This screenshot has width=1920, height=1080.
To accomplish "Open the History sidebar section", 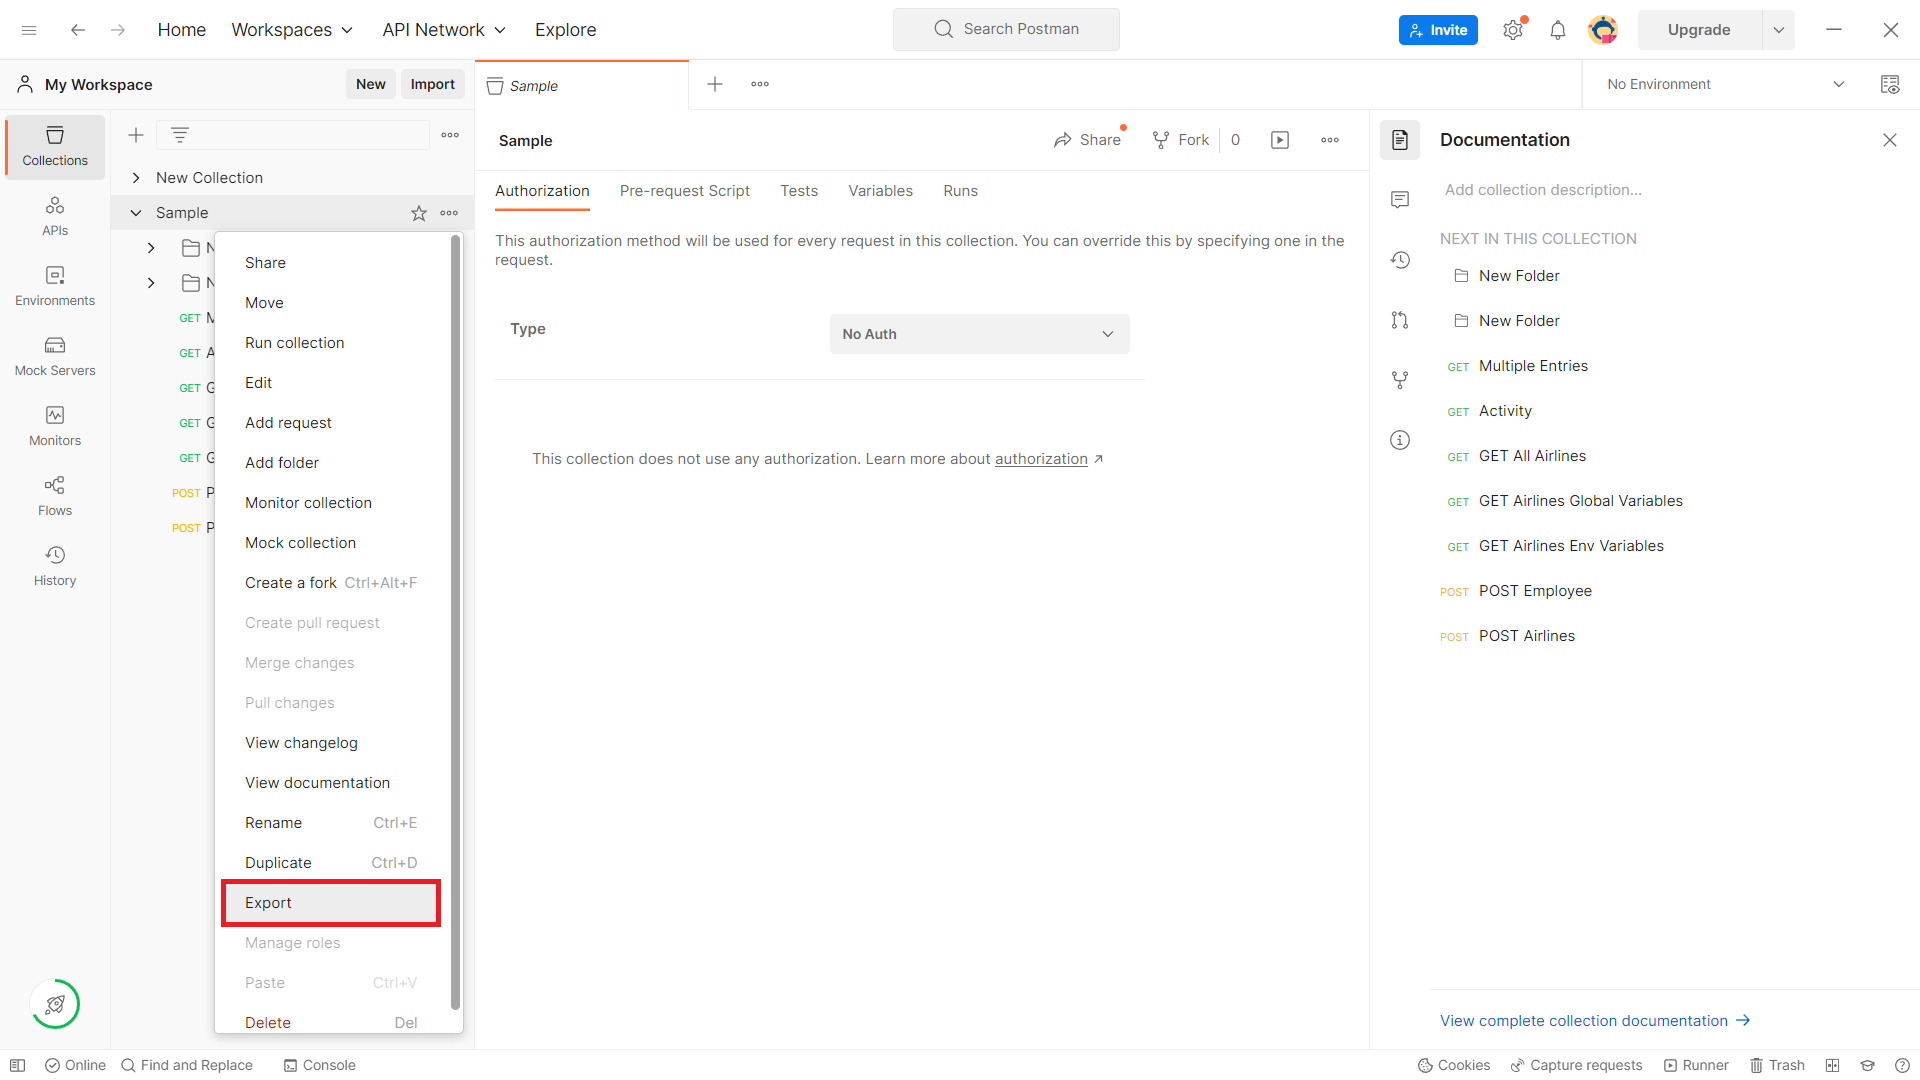I will tap(55, 566).
